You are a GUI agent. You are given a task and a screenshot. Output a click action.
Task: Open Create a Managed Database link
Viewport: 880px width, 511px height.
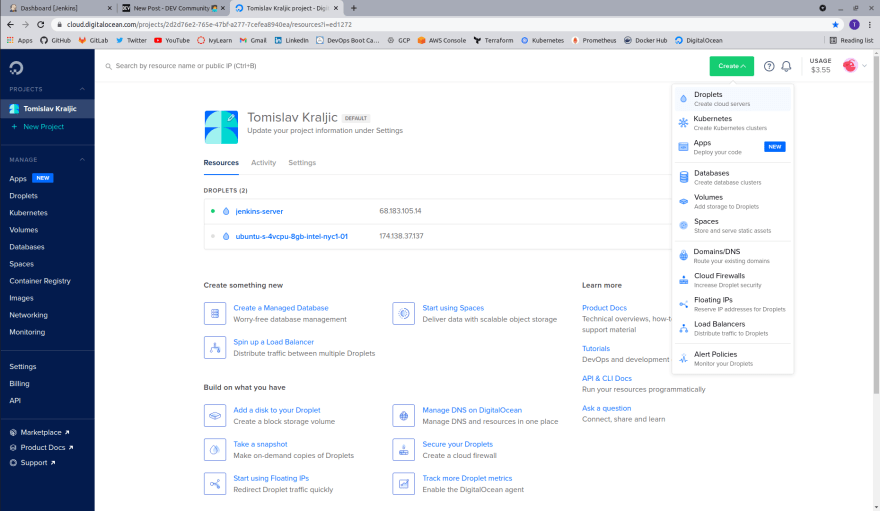tap(281, 308)
